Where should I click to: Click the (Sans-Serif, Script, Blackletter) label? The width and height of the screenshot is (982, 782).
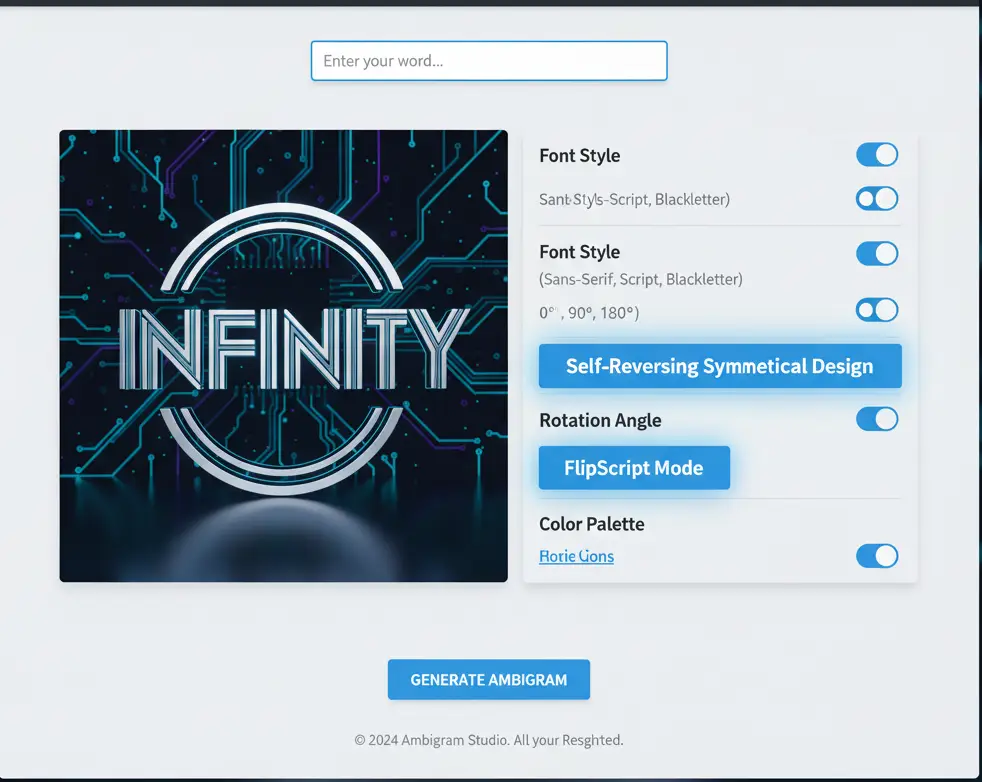[640, 279]
